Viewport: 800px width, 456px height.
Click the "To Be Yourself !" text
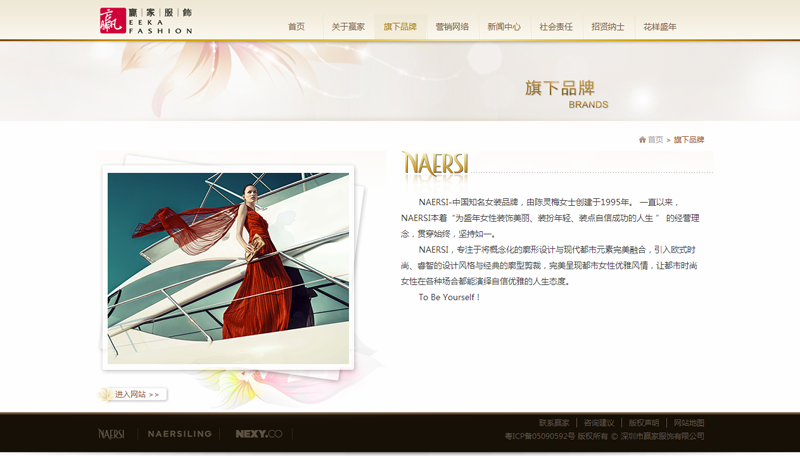[449, 297]
